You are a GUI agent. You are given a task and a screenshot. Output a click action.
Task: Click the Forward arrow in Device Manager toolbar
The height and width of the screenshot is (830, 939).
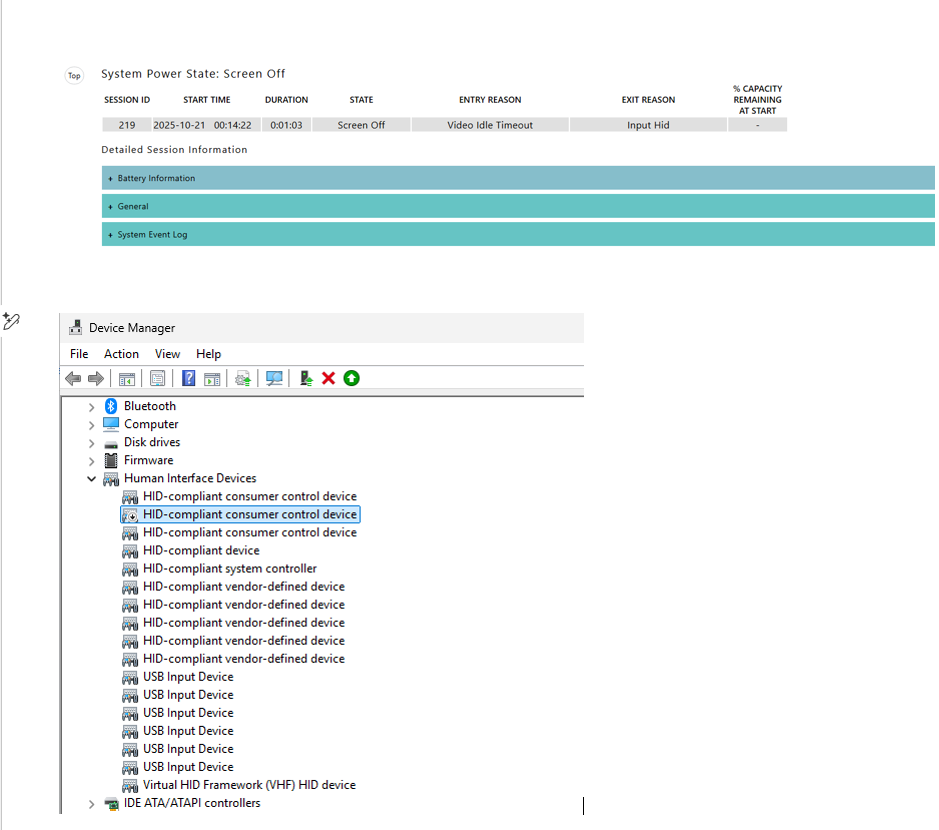(x=96, y=378)
